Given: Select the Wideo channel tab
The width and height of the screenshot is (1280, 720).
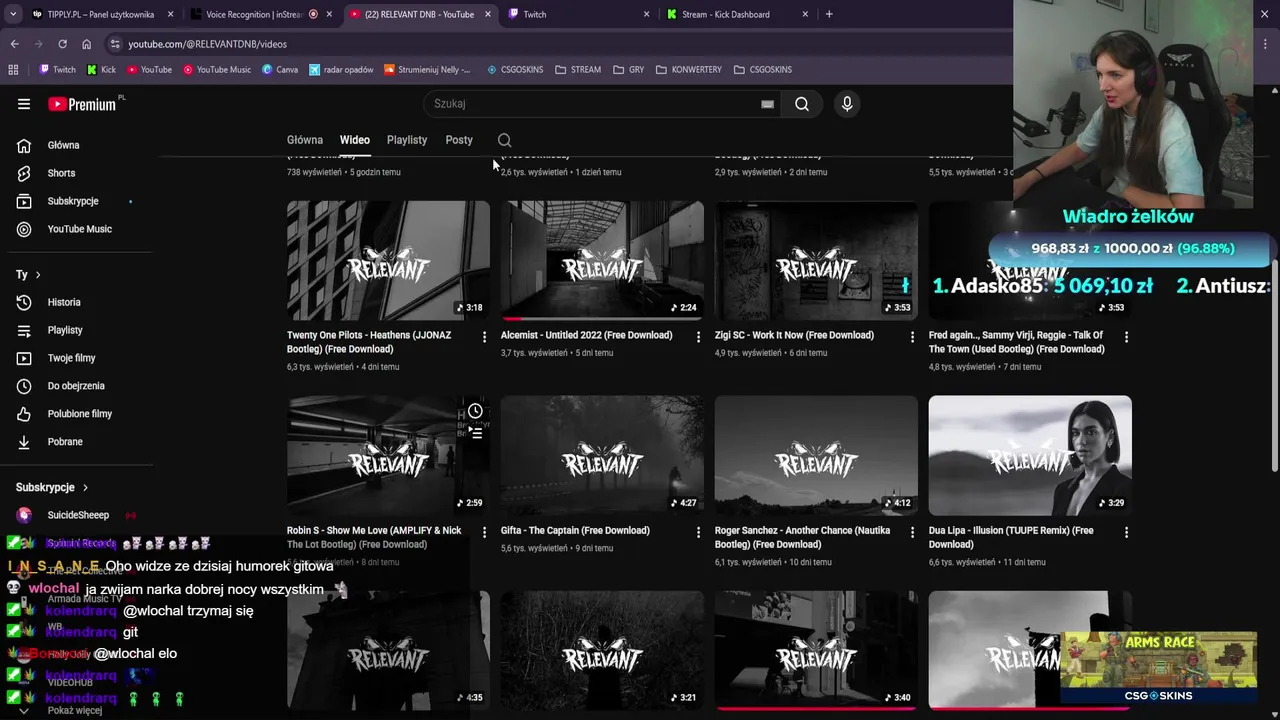Looking at the screenshot, I should click(354, 140).
